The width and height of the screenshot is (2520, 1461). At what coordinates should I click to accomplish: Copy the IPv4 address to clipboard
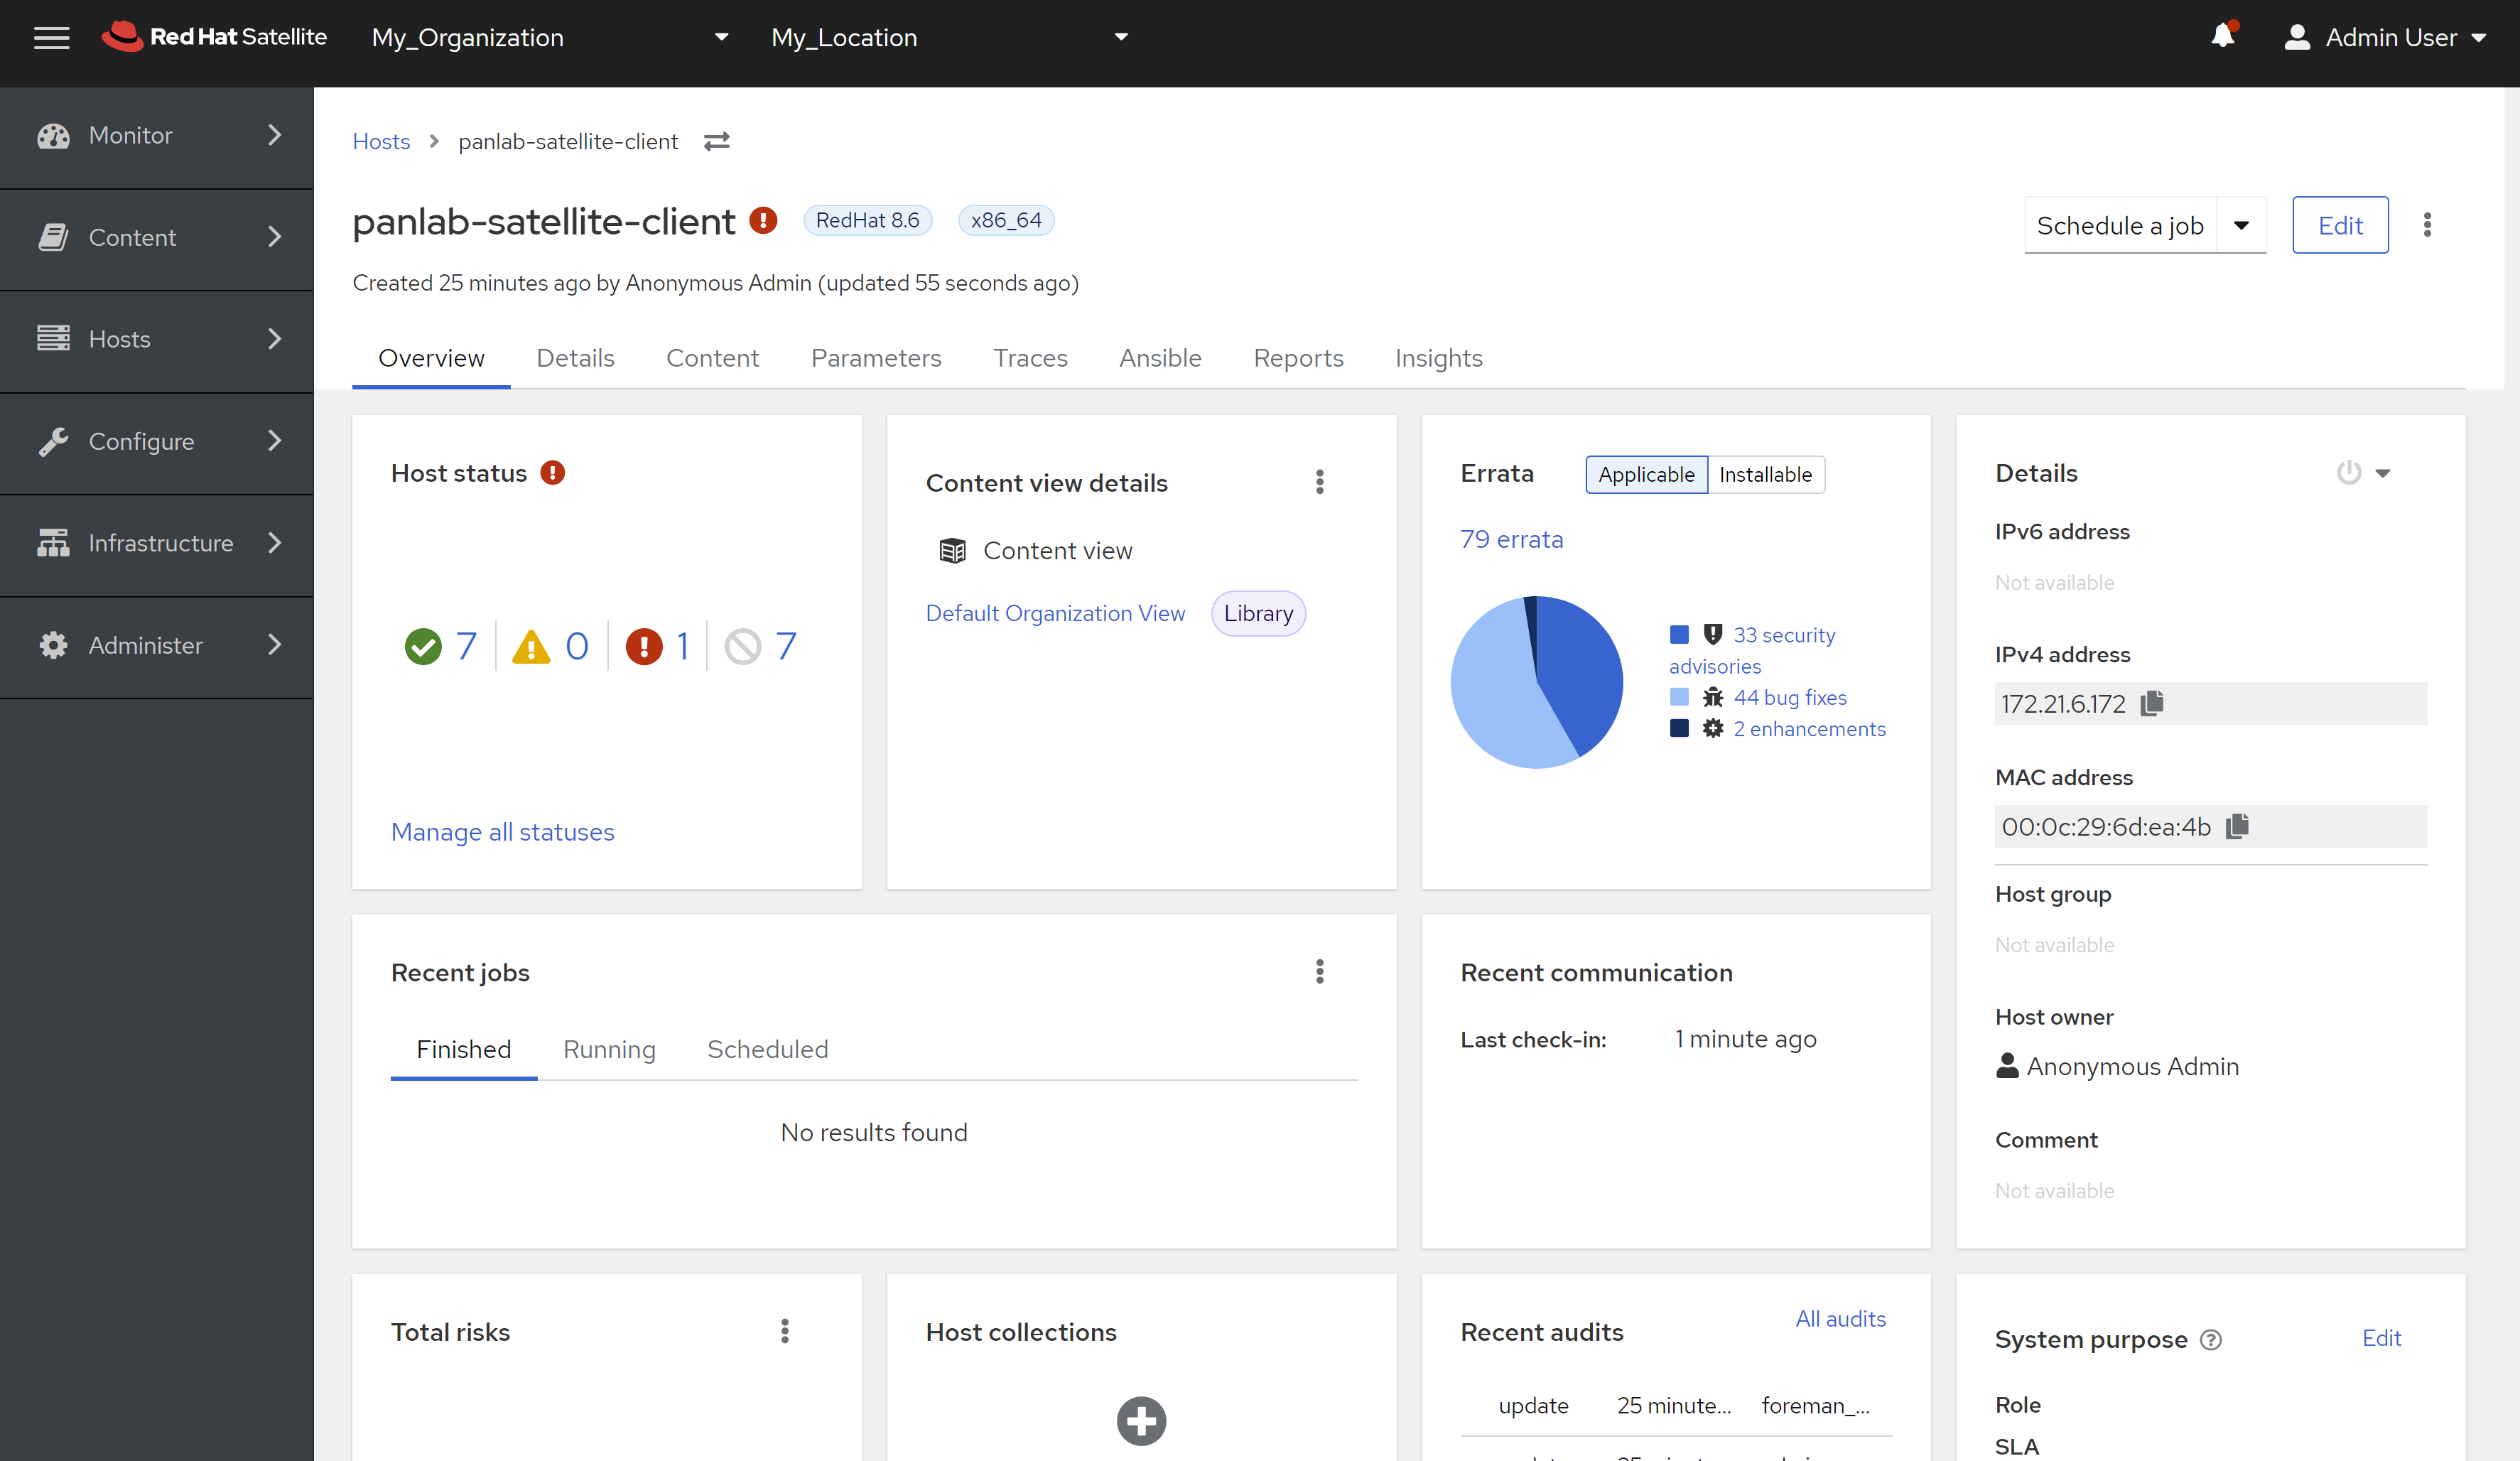point(2152,703)
